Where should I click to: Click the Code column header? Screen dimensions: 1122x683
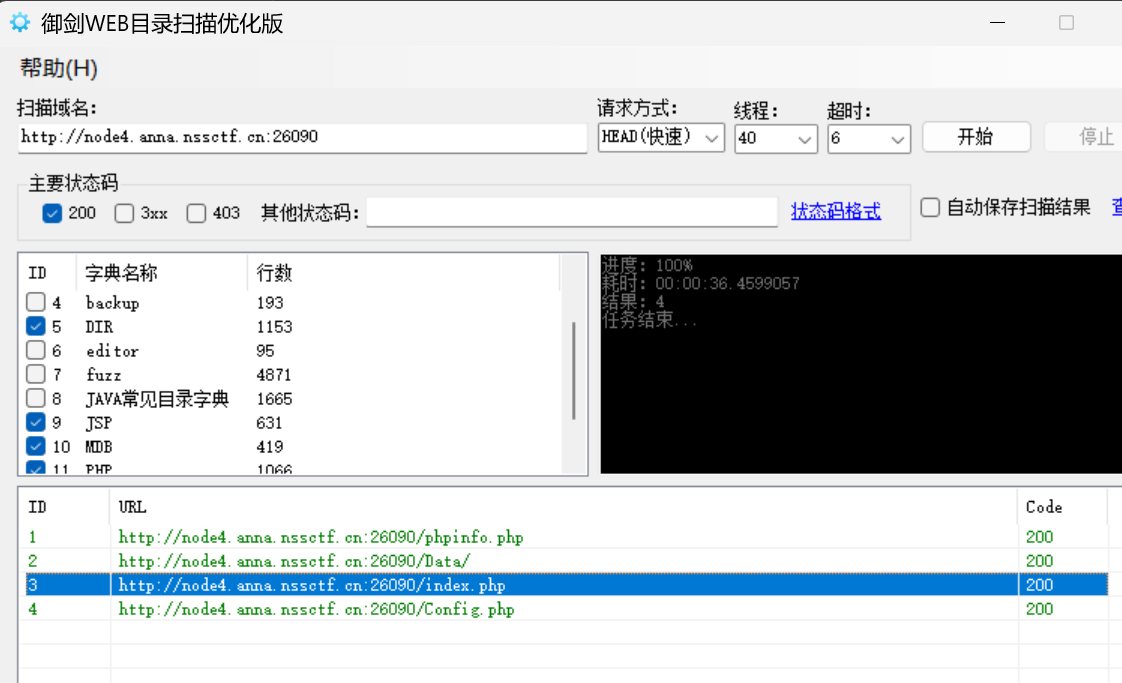point(1044,507)
